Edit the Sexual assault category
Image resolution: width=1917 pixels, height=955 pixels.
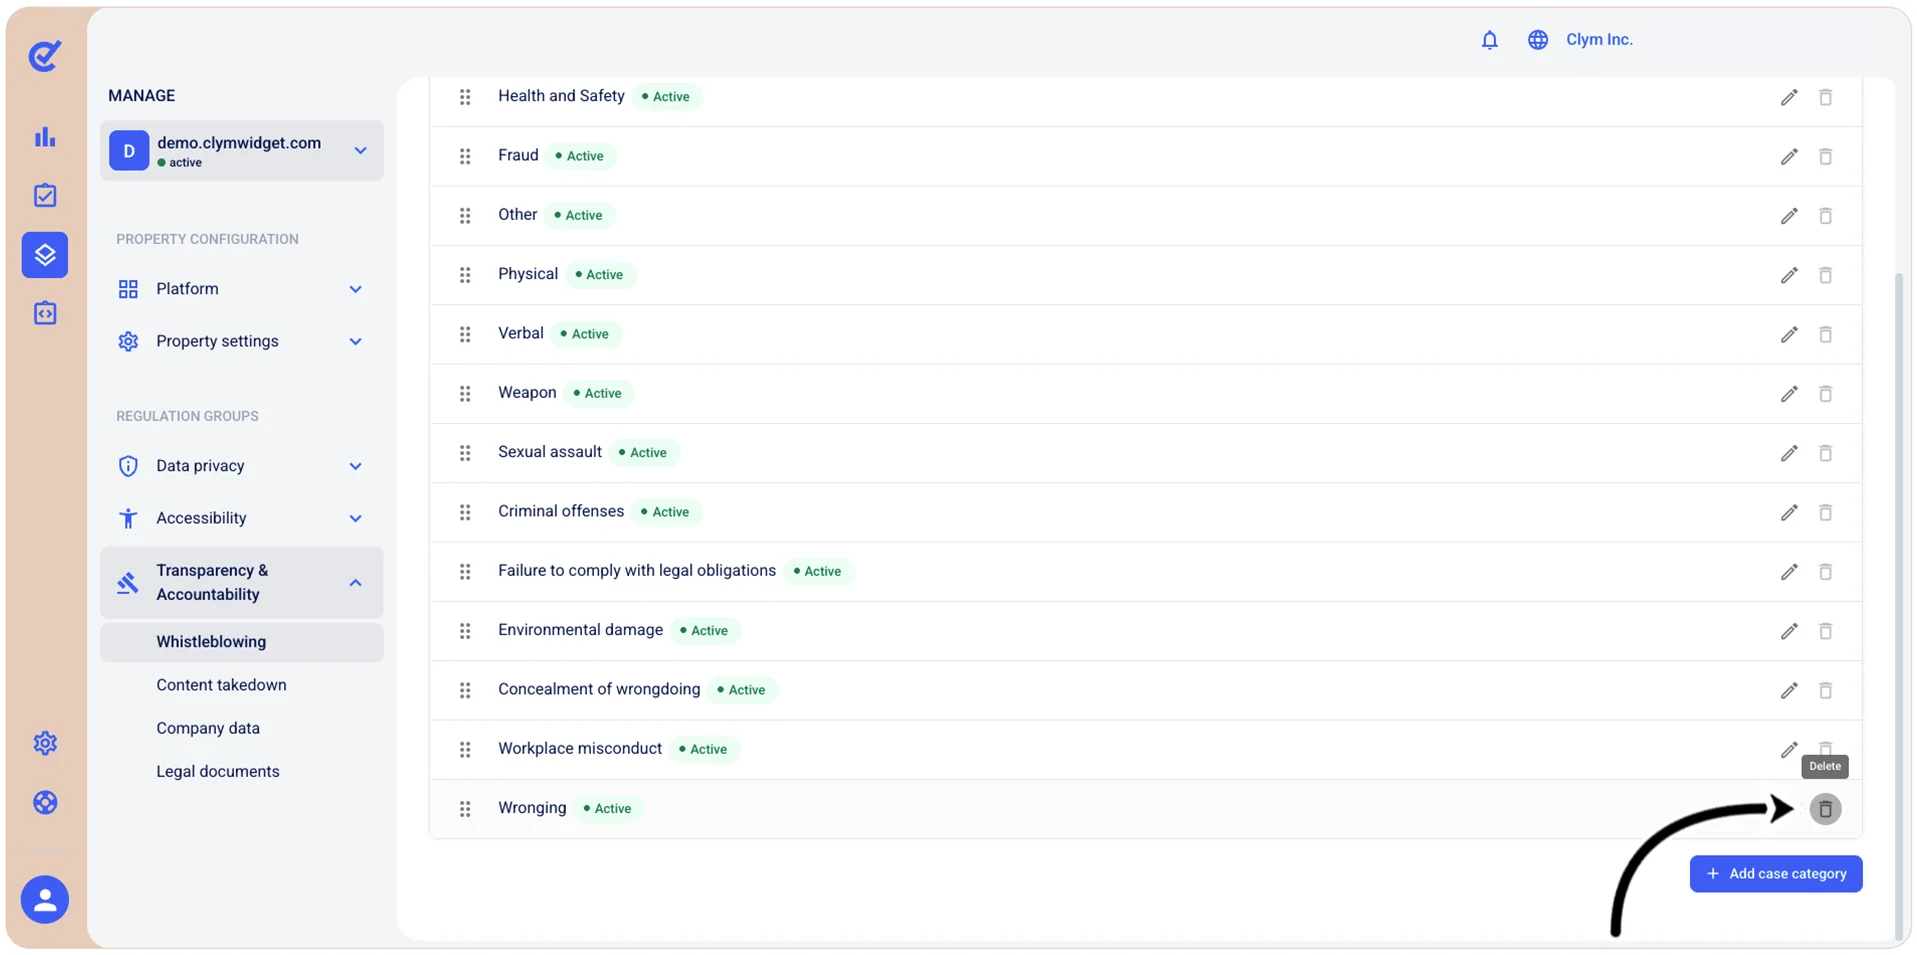click(1788, 453)
